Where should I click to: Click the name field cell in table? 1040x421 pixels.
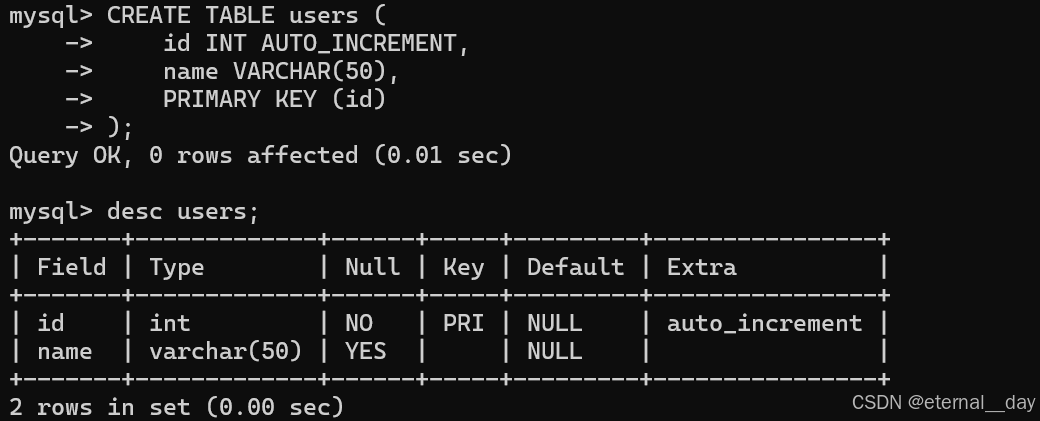[x=64, y=351]
